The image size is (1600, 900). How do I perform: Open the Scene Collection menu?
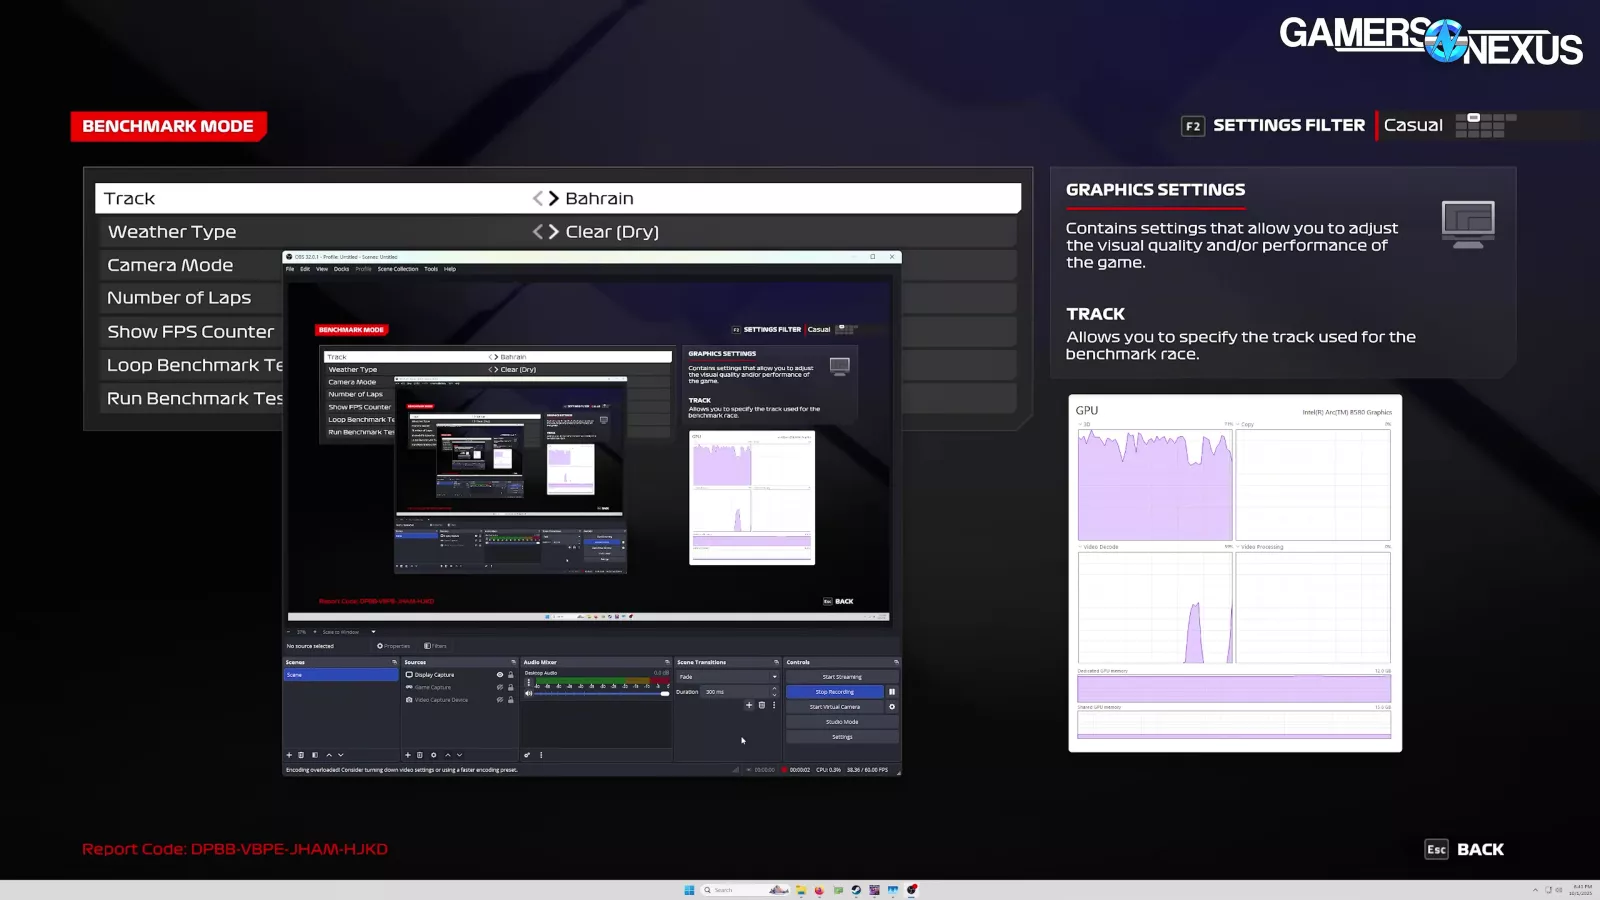tap(398, 269)
